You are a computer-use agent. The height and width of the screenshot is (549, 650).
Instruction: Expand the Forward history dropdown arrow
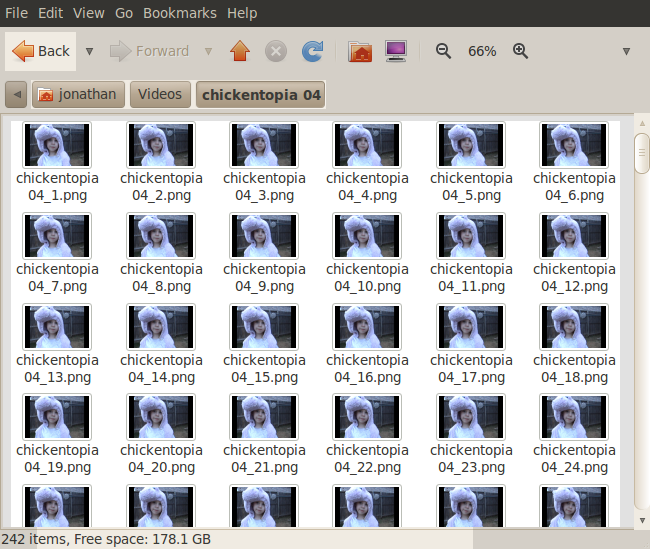pyautogui.click(x=208, y=51)
